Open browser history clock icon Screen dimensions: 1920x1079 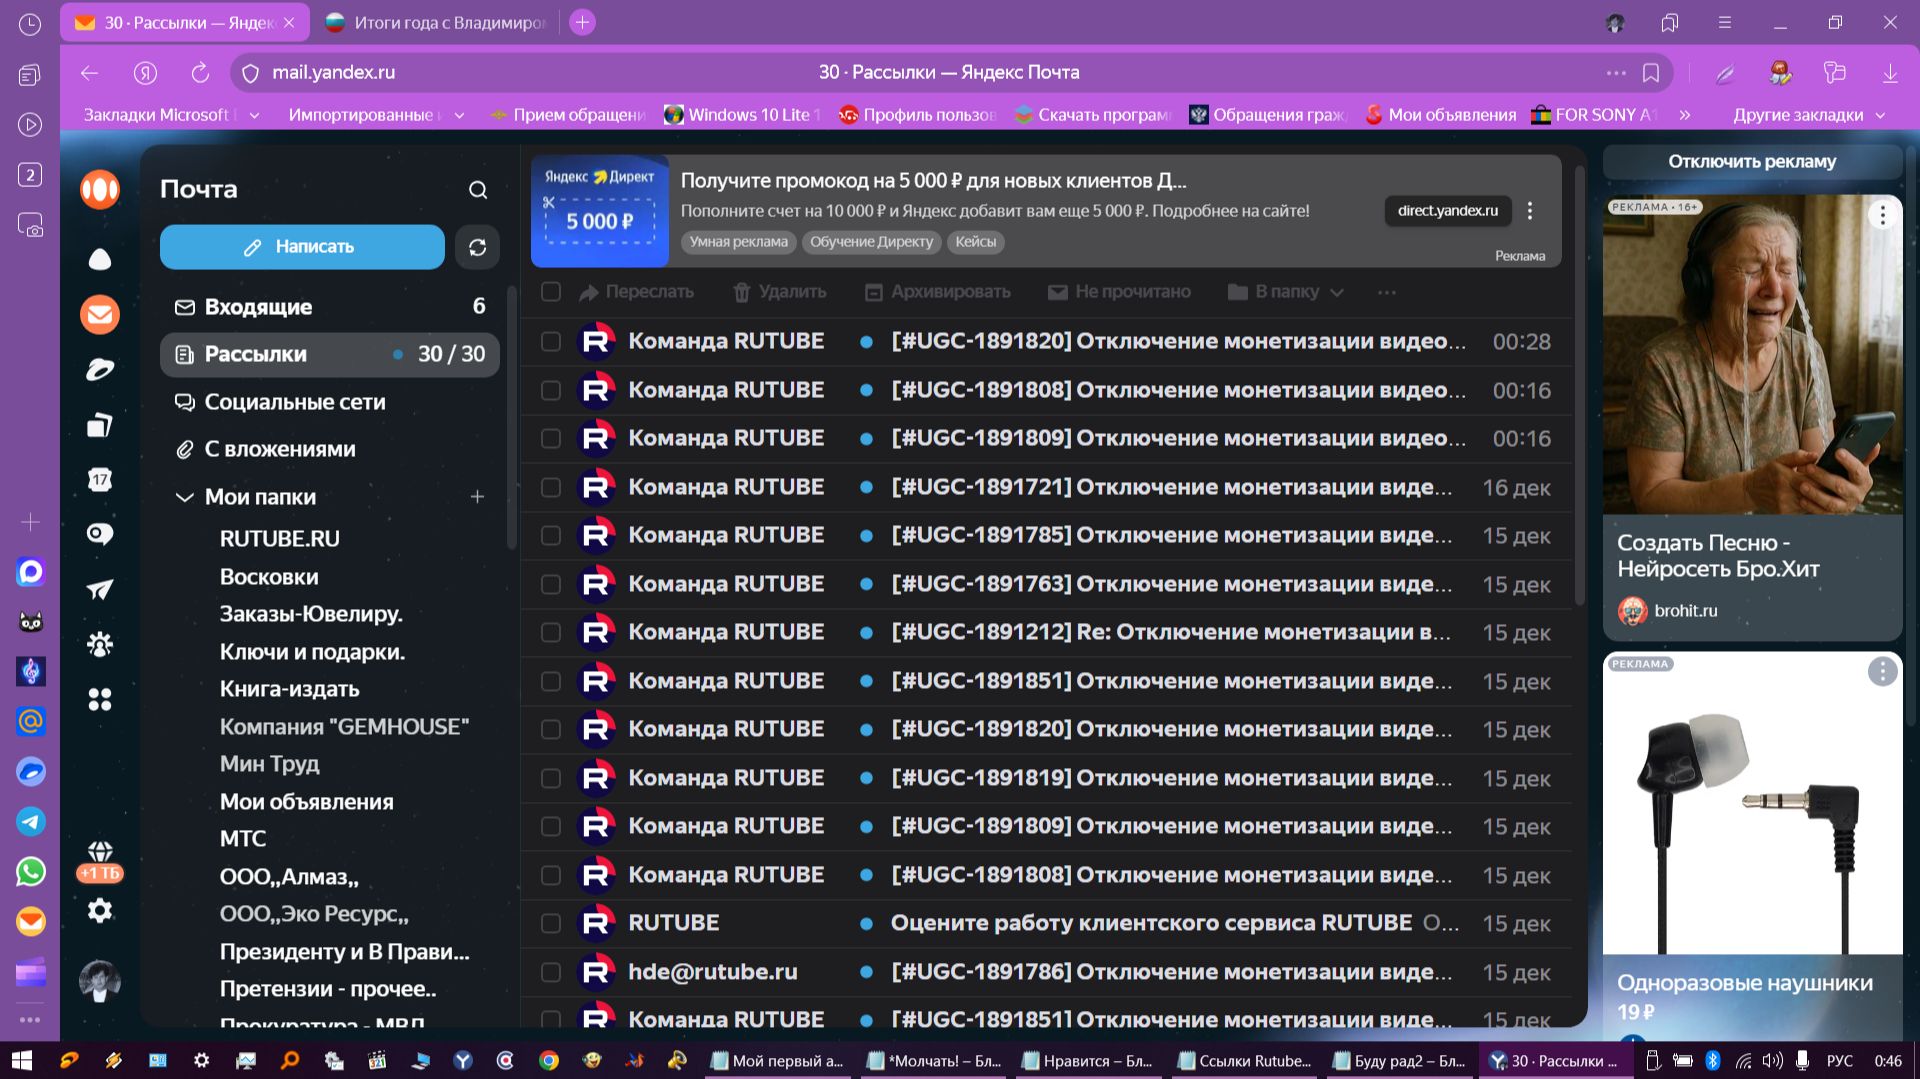pyautogui.click(x=30, y=24)
